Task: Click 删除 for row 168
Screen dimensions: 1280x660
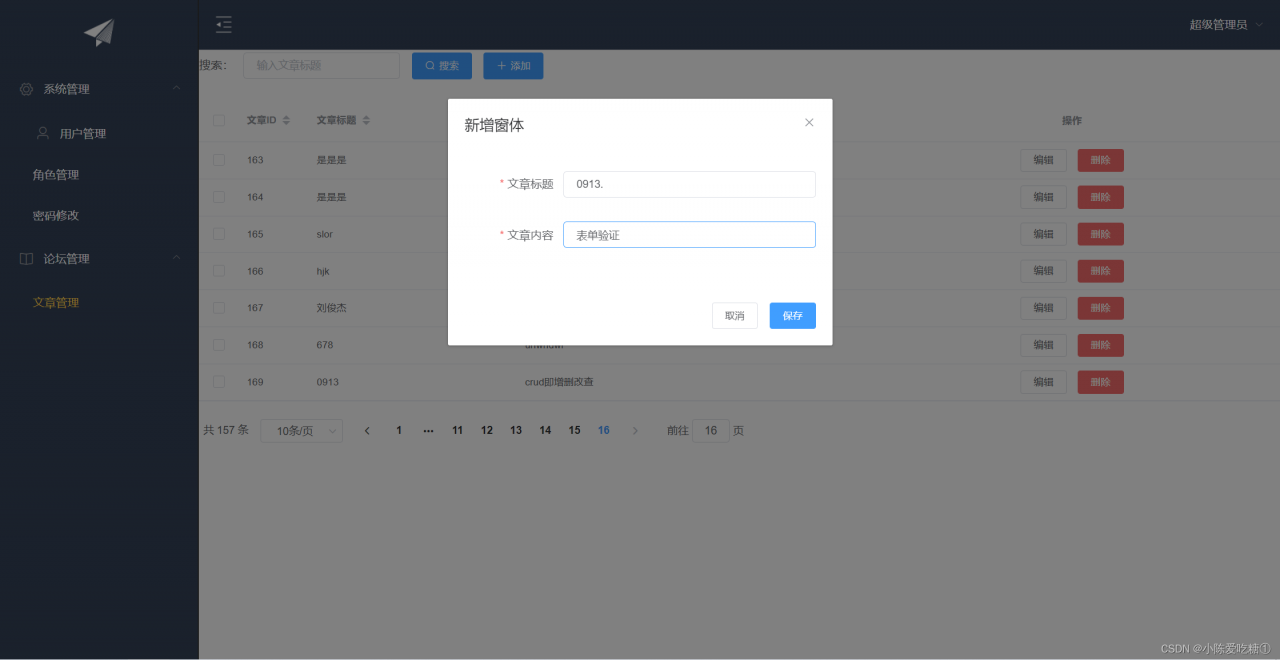Action: 1101,345
